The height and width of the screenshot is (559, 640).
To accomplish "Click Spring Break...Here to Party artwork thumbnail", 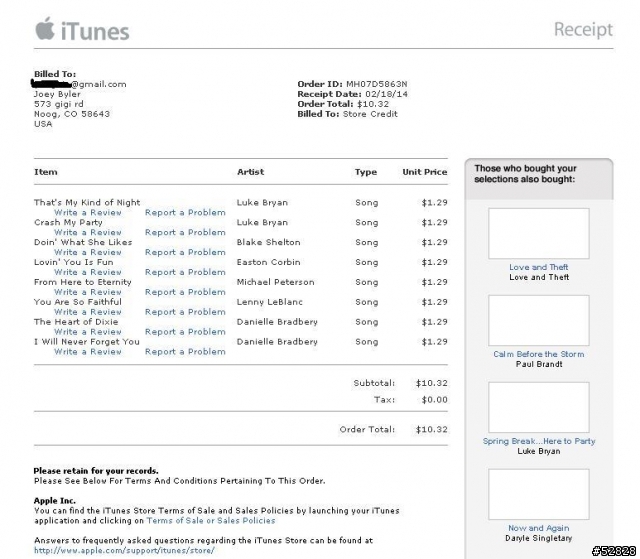I will [x=539, y=407].
